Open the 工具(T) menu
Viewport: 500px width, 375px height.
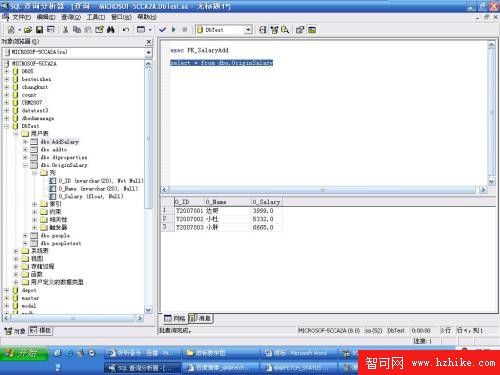[96, 17]
